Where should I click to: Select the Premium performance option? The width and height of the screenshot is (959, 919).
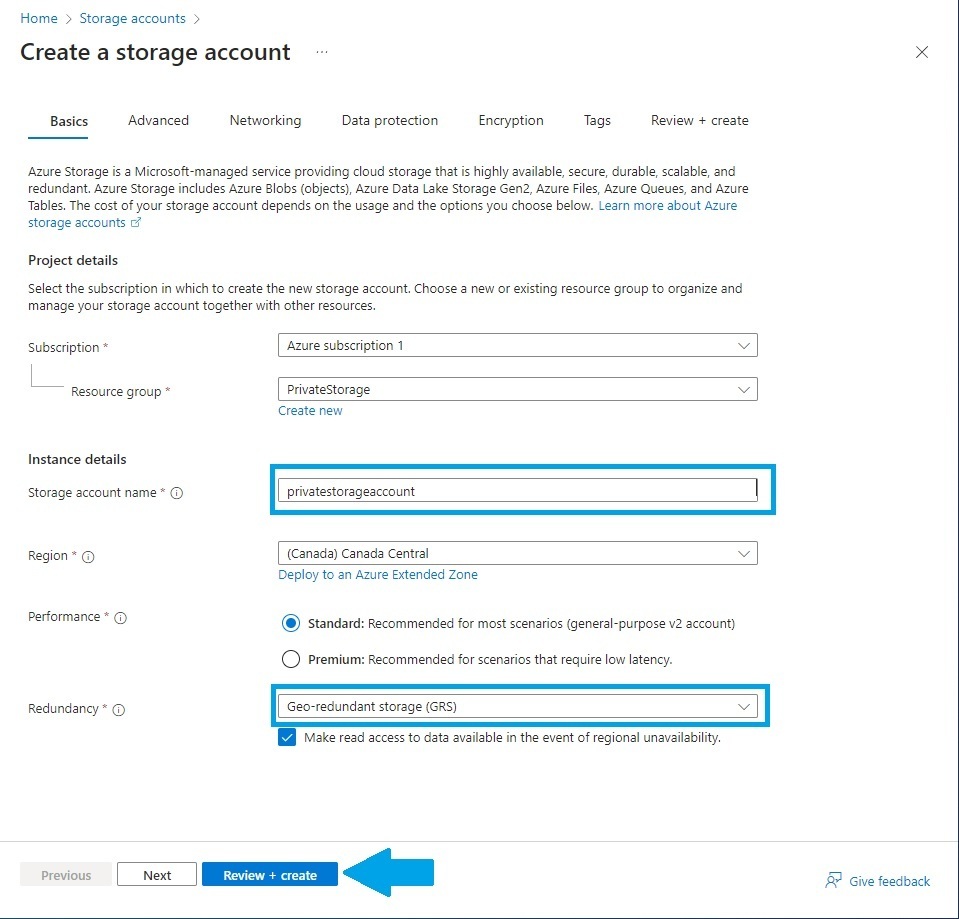(290, 658)
